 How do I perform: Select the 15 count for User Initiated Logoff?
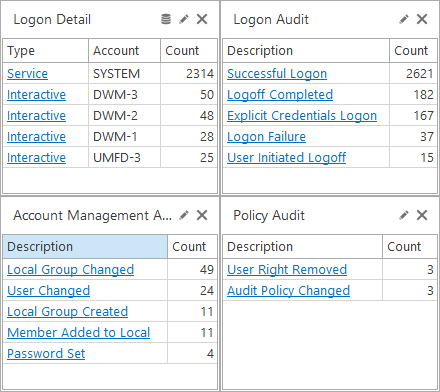tap(413, 158)
